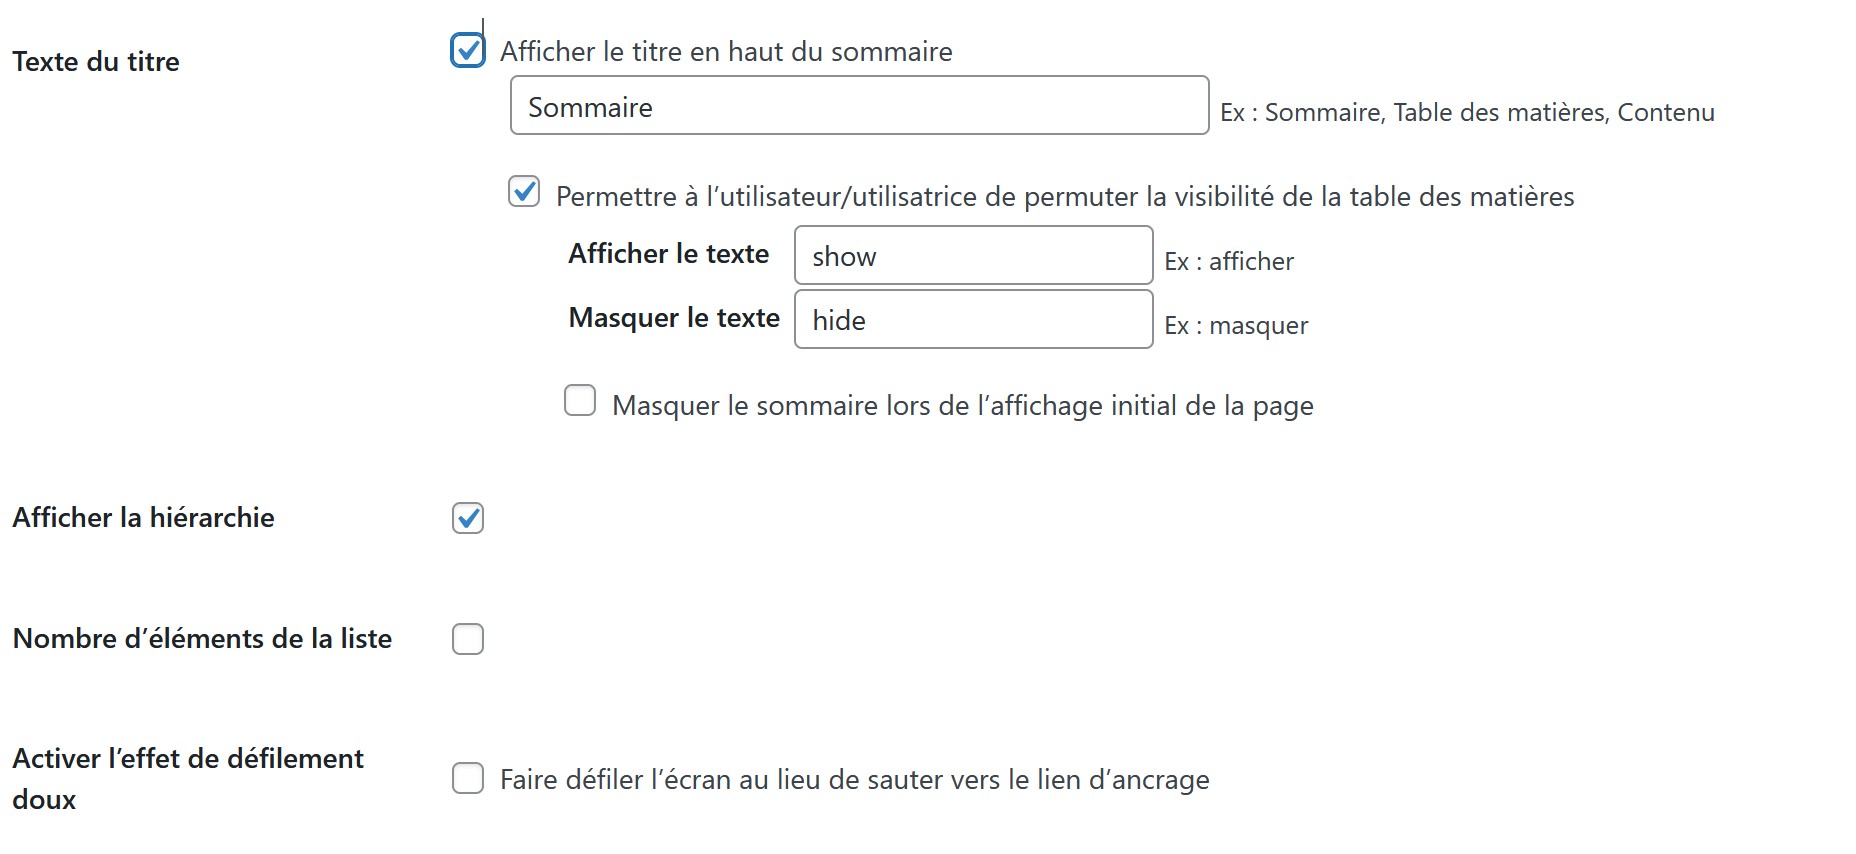Viewport: 1856px width, 854px height.
Task: Click the 'Masquer le sommaire lors de l'affichage' label
Action: click(x=962, y=406)
